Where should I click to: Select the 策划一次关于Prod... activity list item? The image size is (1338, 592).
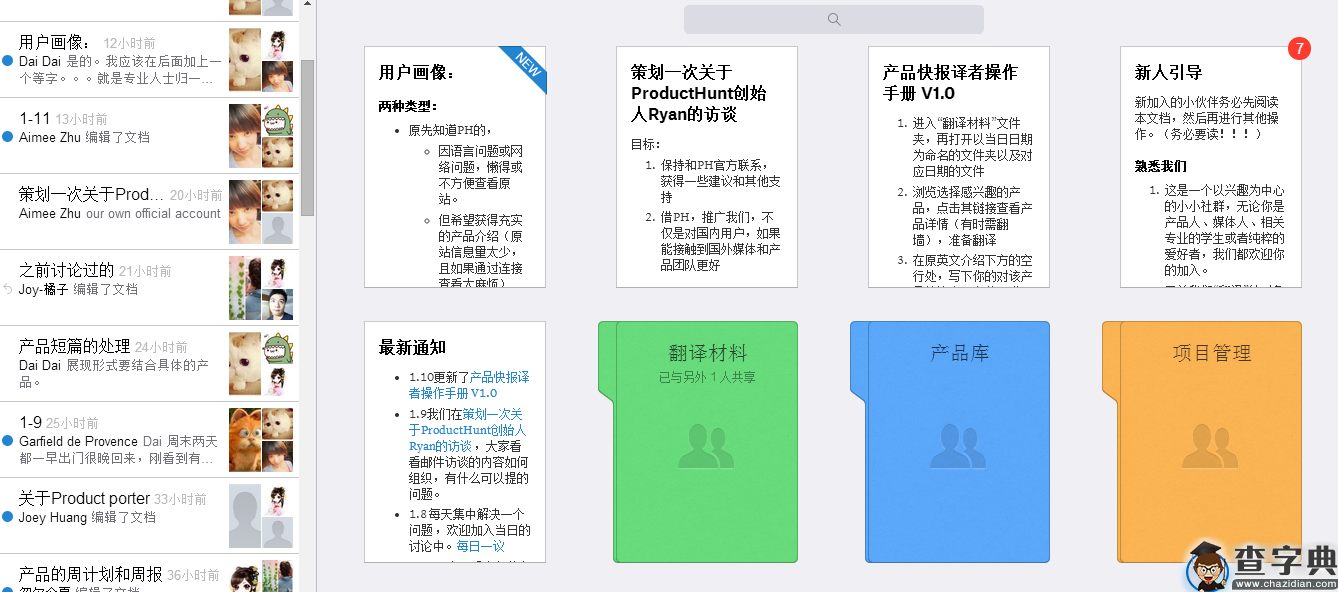tap(150, 212)
